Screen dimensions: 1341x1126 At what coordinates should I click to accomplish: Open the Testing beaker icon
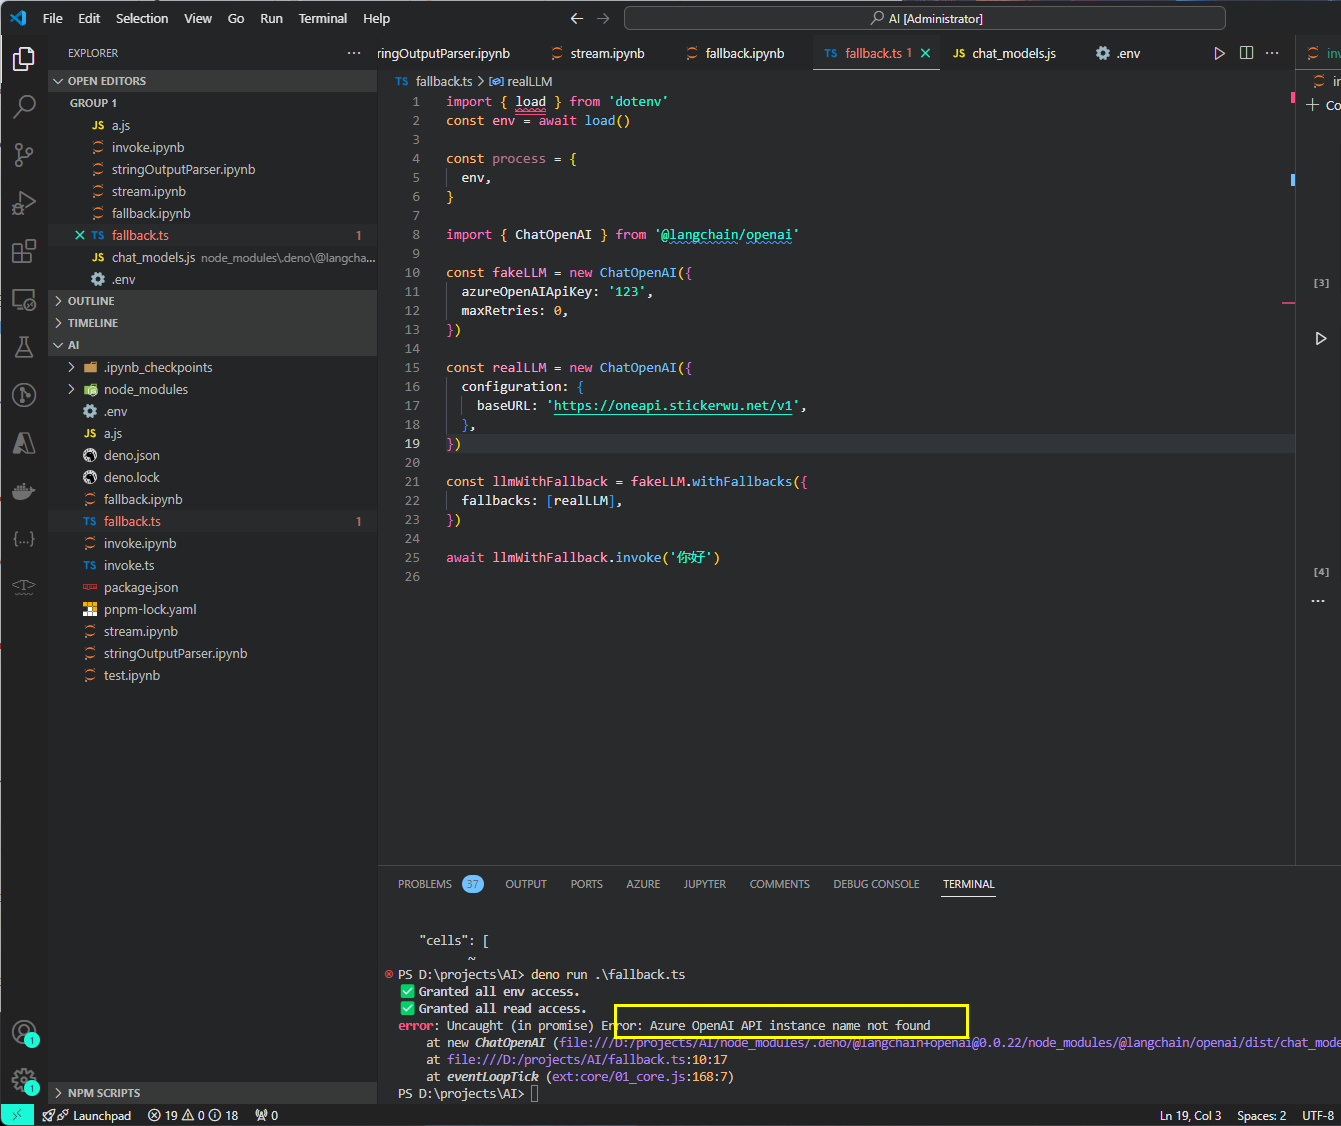(x=24, y=347)
